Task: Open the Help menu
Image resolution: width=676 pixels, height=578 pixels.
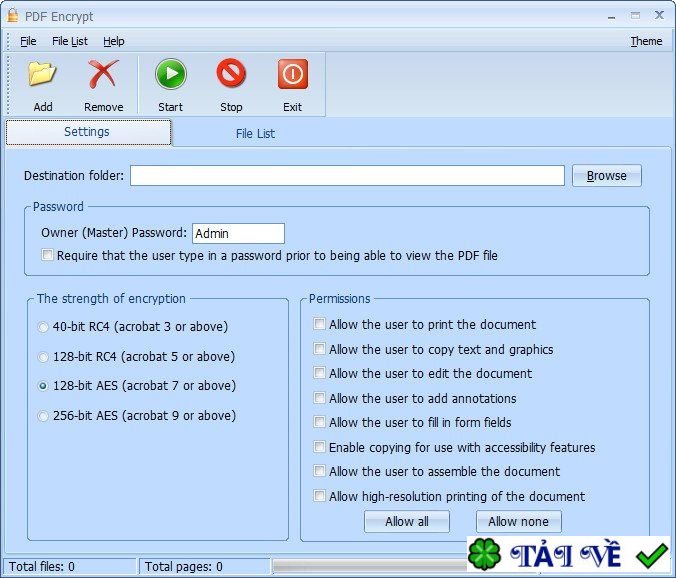Action: pyautogui.click(x=114, y=41)
